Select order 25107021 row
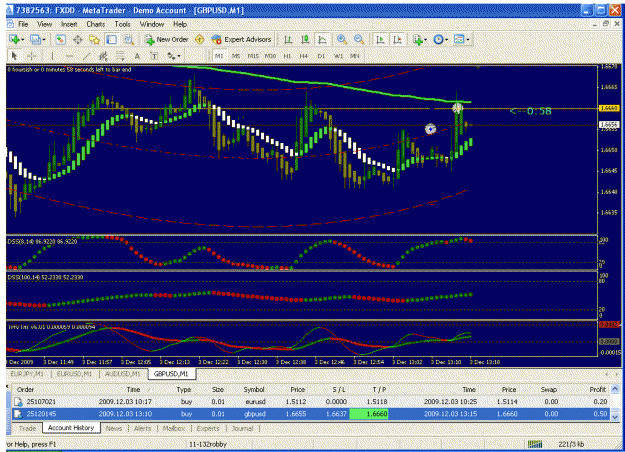 [x=311, y=401]
